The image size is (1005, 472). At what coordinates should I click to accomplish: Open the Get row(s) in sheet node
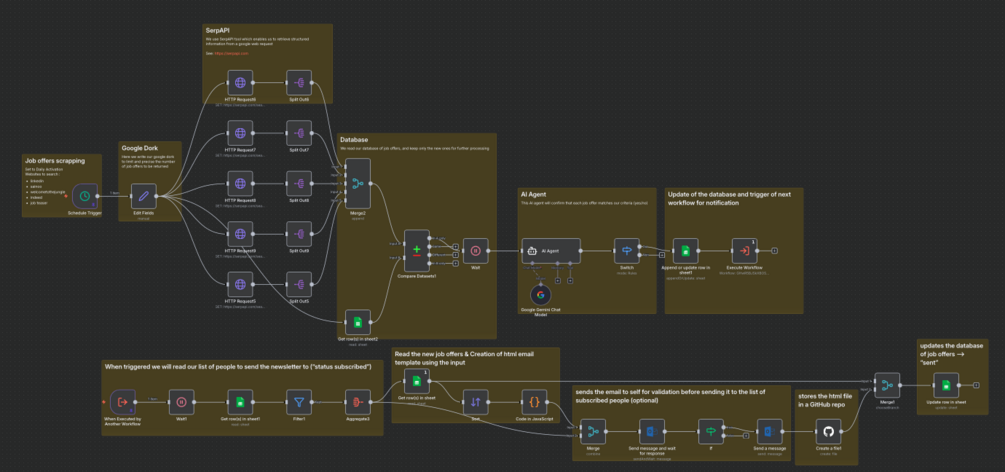tap(417, 382)
